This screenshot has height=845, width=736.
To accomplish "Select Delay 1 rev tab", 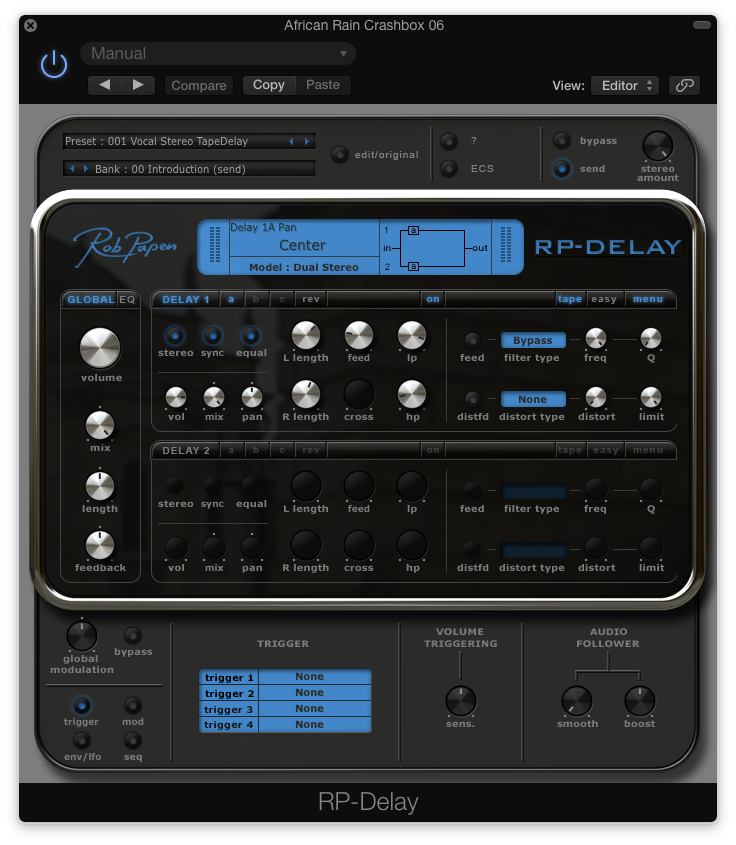I will pyautogui.click(x=311, y=299).
